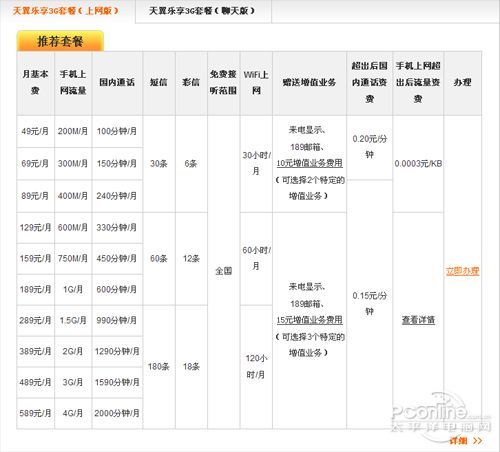Open the 查看详情 link
This screenshot has width=500, height=452.
[x=418, y=320]
